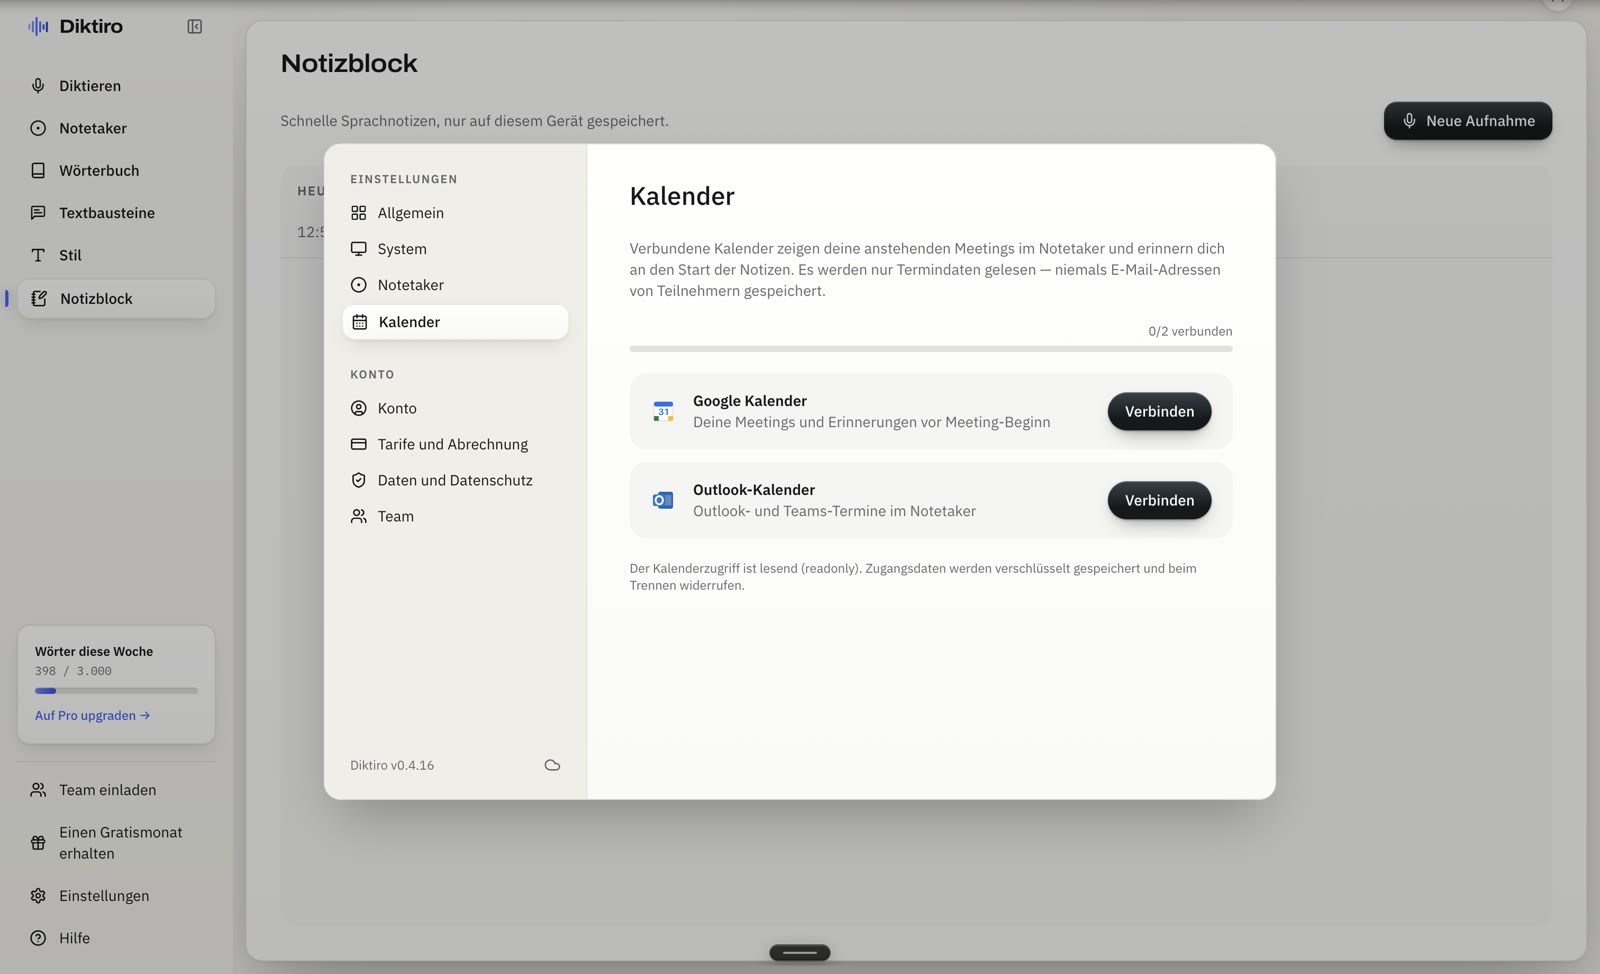Image resolution: width=1600 pixels, height=974 pixels.
Task: Open Diktieren in the main sidebar
Action: (116, 86)
